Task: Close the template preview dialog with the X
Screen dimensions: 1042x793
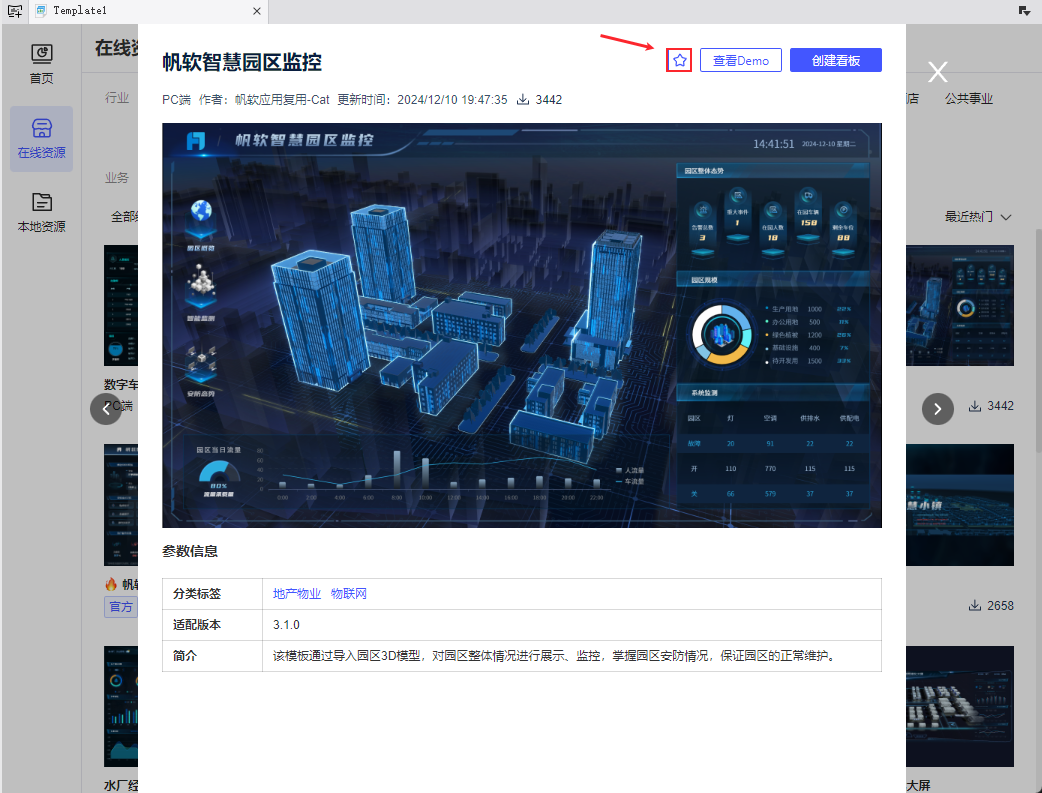Action: click(x=938, y=71)
